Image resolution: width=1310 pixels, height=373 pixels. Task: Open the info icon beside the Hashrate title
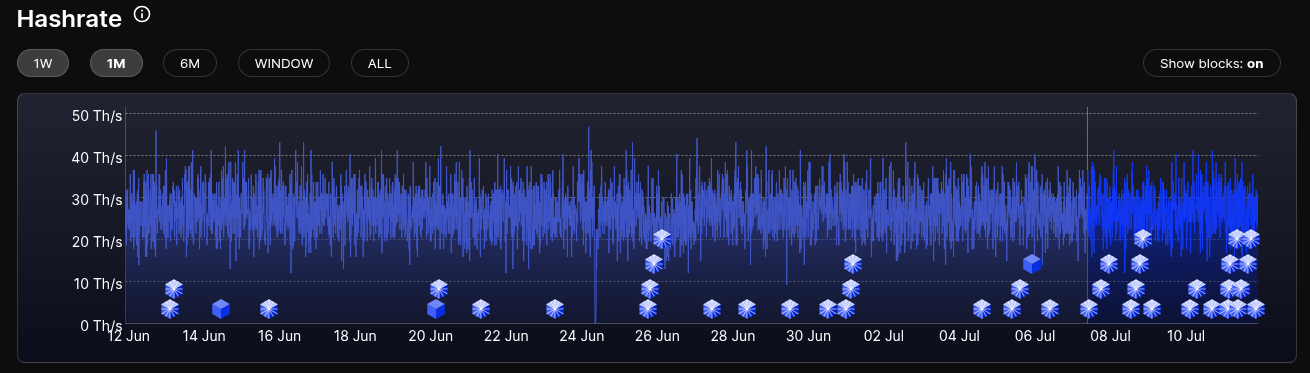click(x=143, y=15)
